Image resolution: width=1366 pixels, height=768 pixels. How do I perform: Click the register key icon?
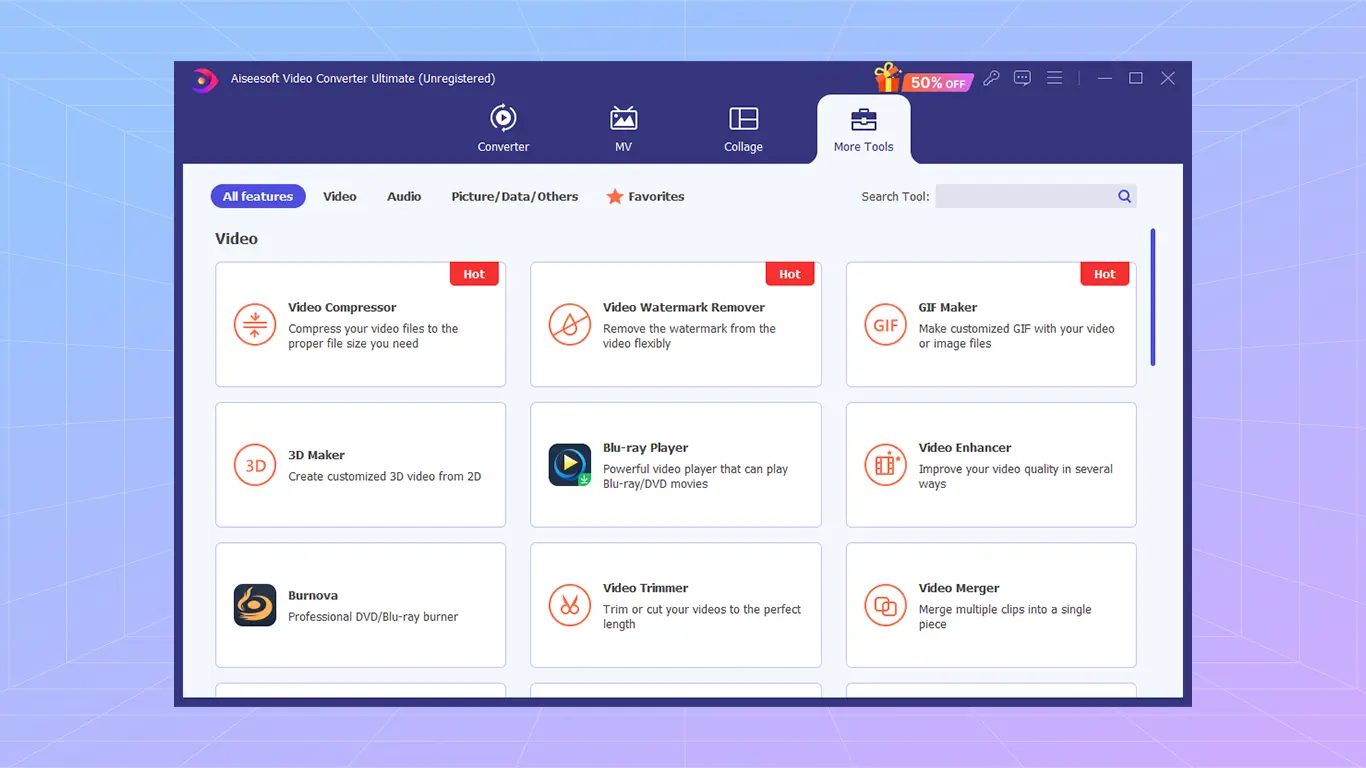[991, 78]
